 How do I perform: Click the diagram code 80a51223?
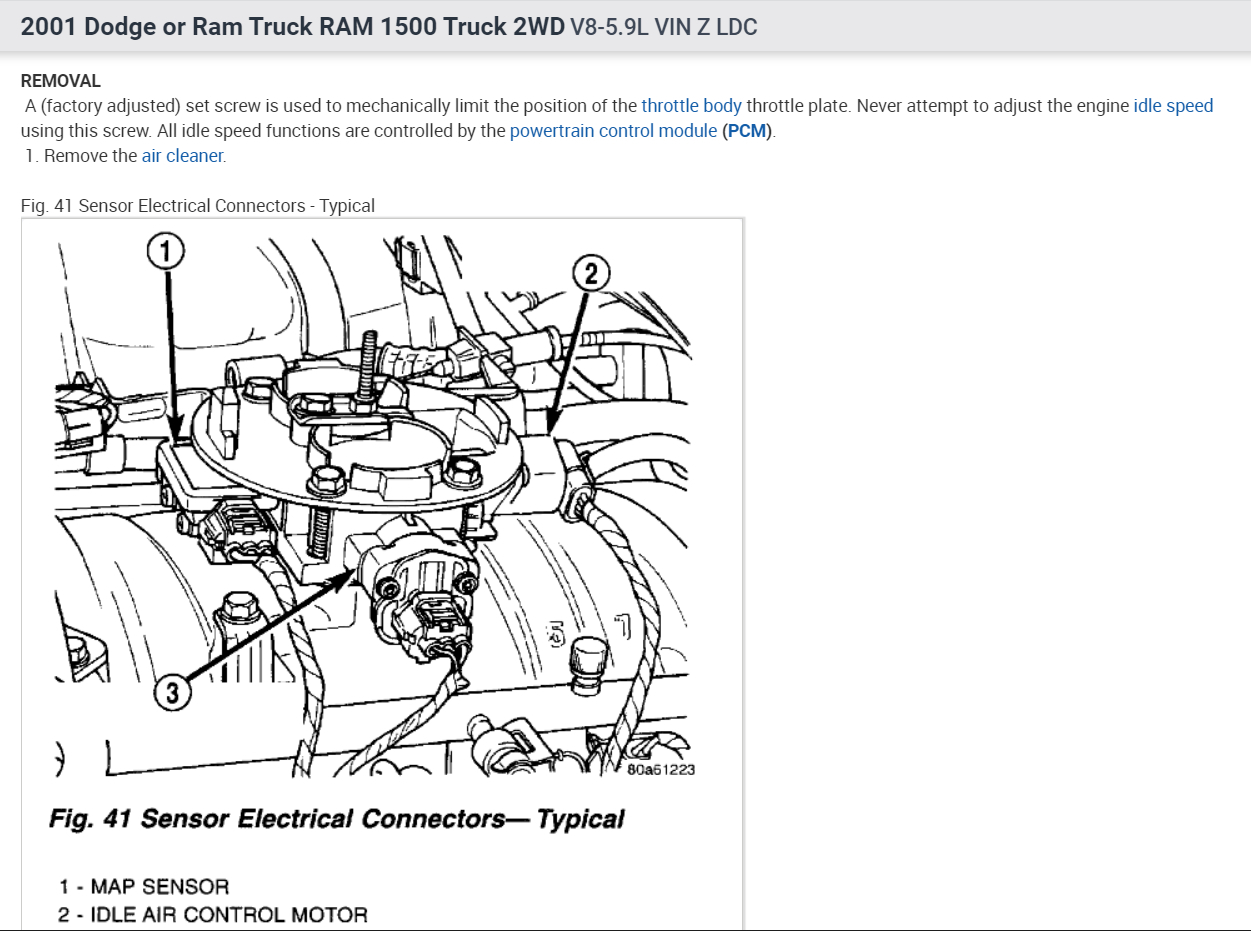coord(661,769)
